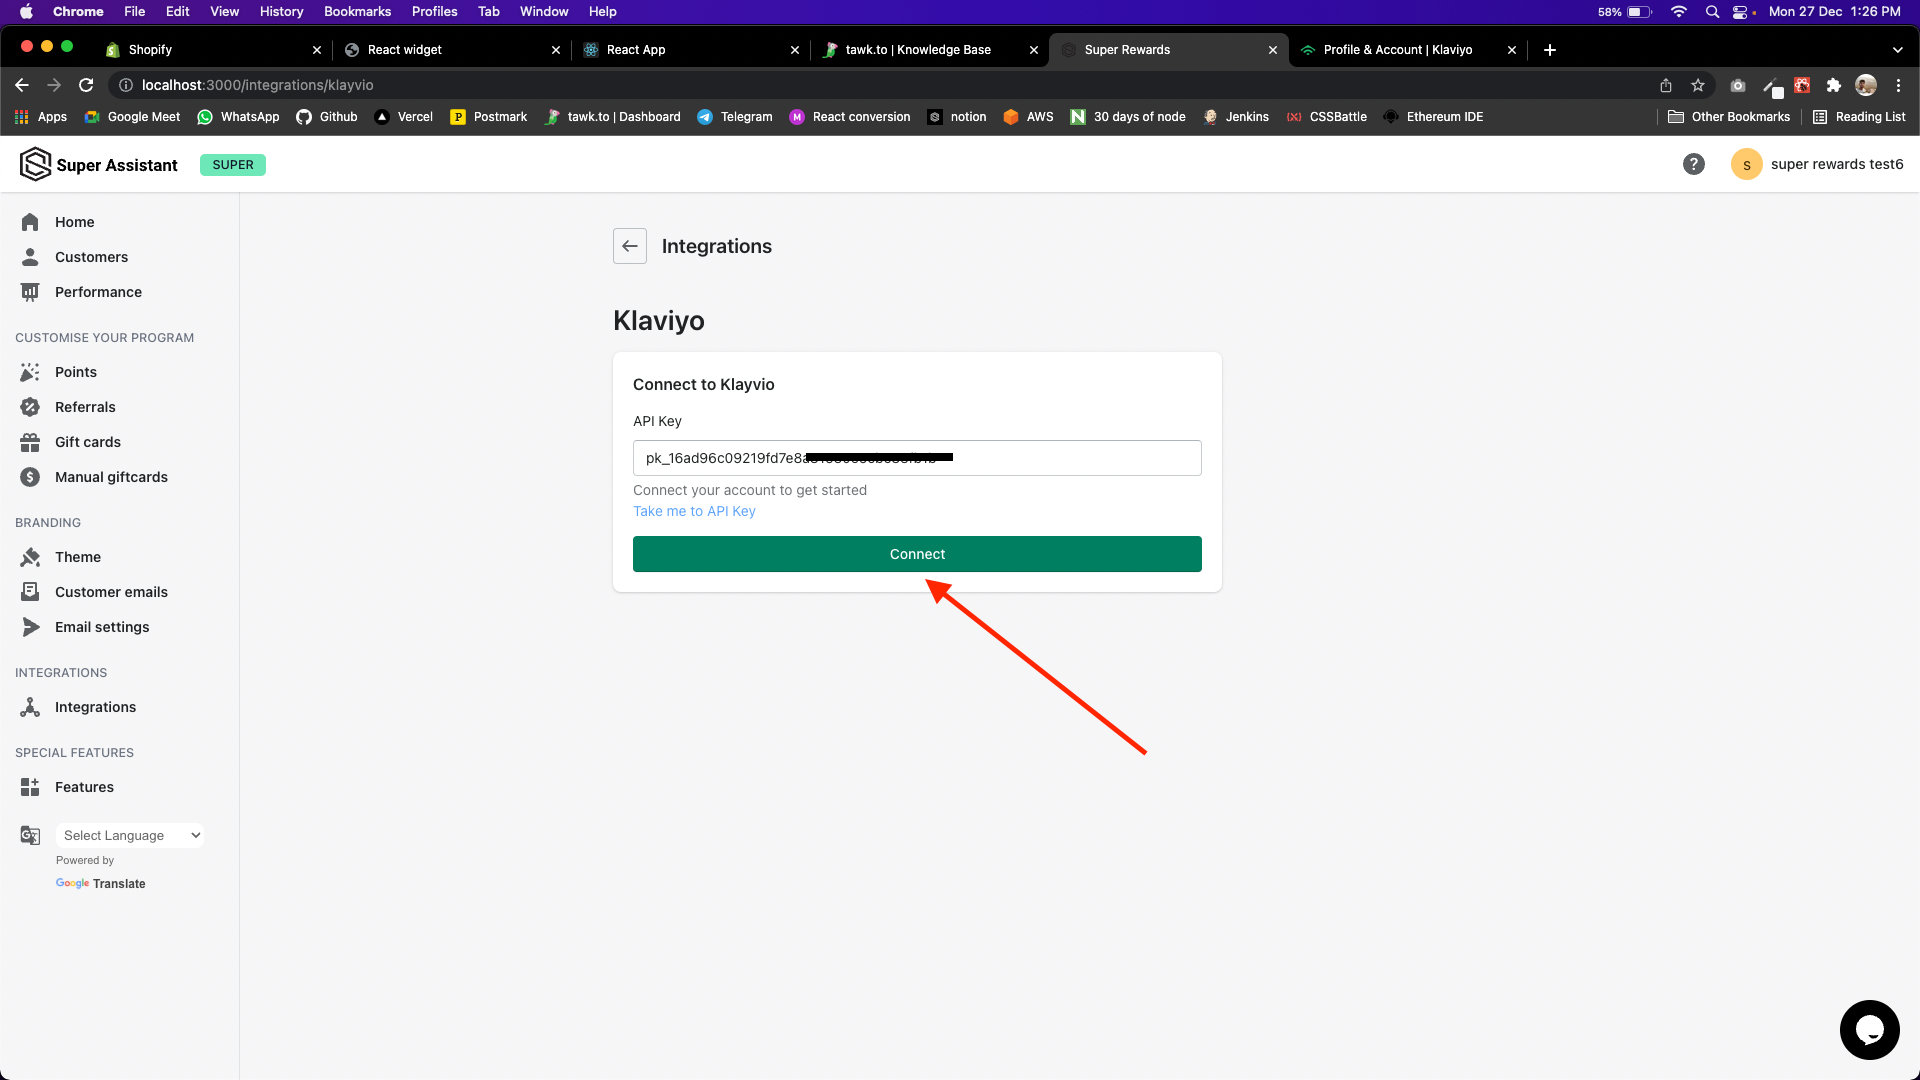Click the Email settings icon
1920x1080 pixels.
[30, 627]
